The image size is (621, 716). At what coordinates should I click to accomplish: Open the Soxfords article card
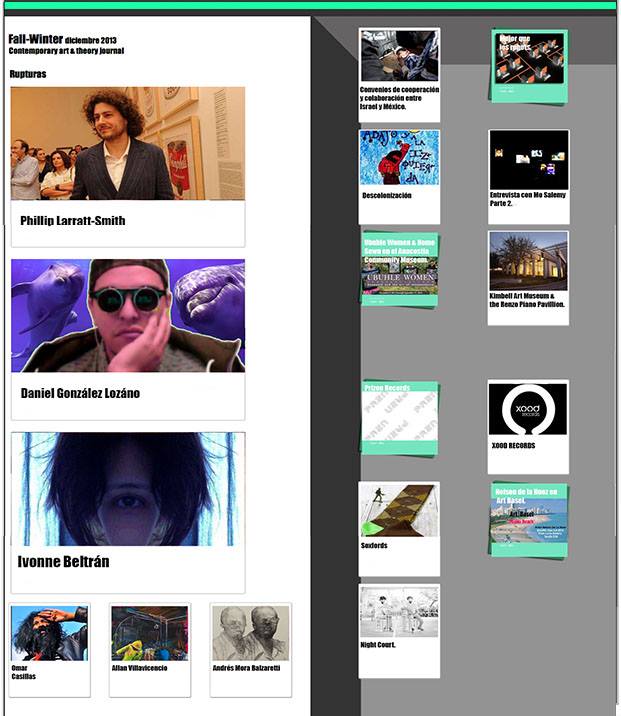399,529
